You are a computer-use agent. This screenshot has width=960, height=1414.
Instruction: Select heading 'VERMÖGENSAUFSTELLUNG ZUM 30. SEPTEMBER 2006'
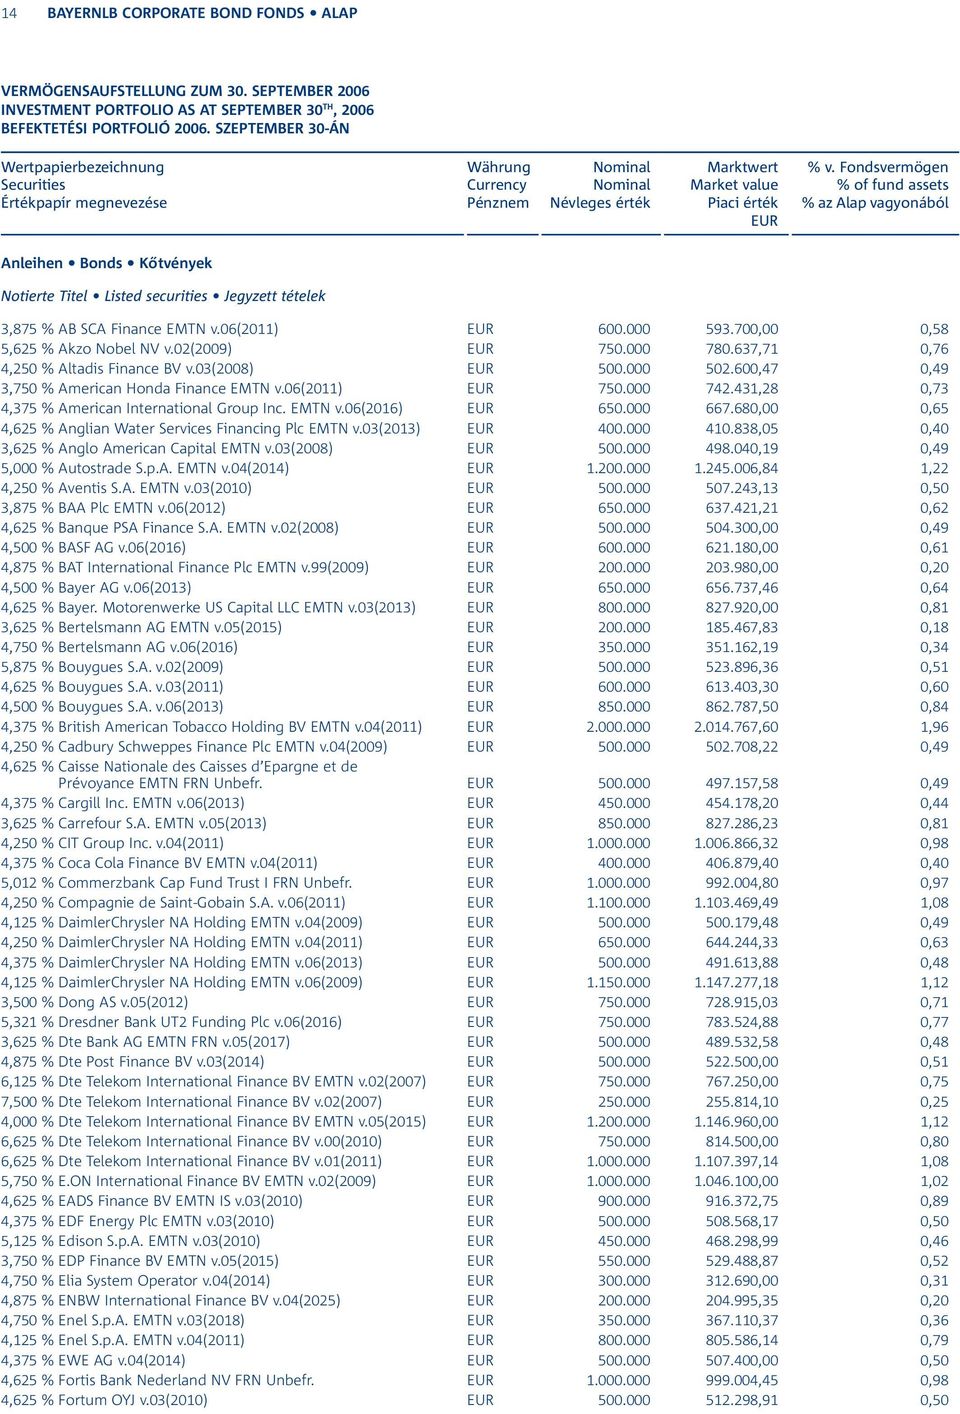click(x=185, y=91)
